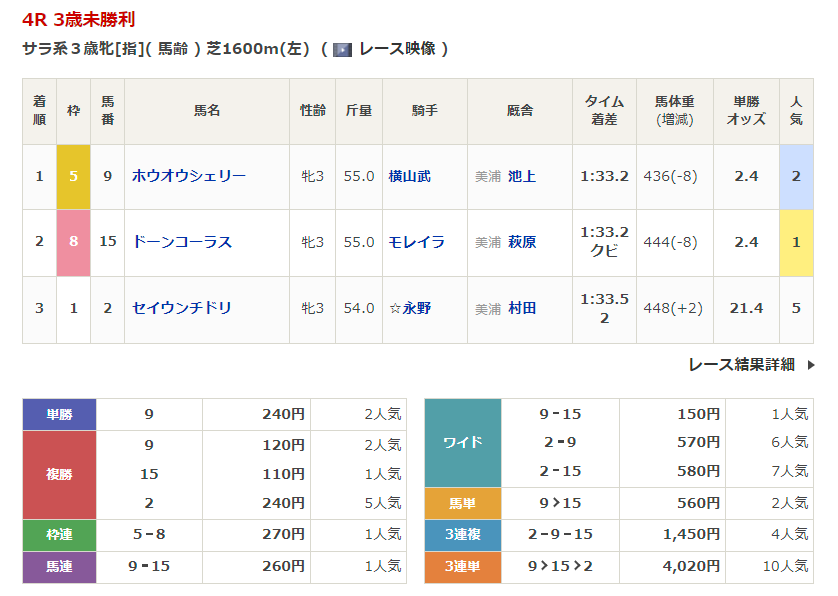Open horse セイウンチドリ page
838x596 pixels.
[x=182, y=308]
